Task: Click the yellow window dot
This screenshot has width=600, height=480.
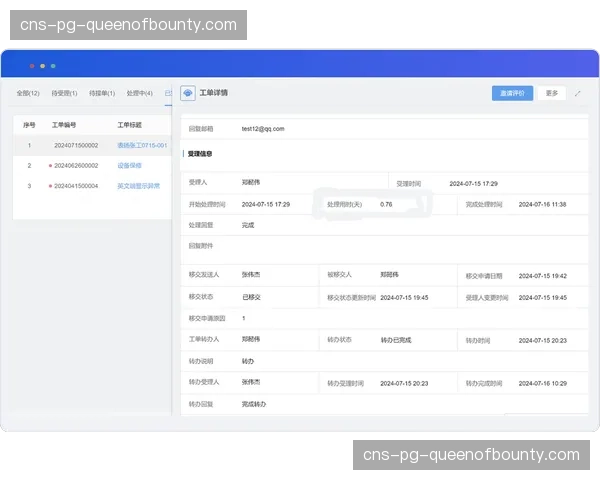Action: (42, 66)
